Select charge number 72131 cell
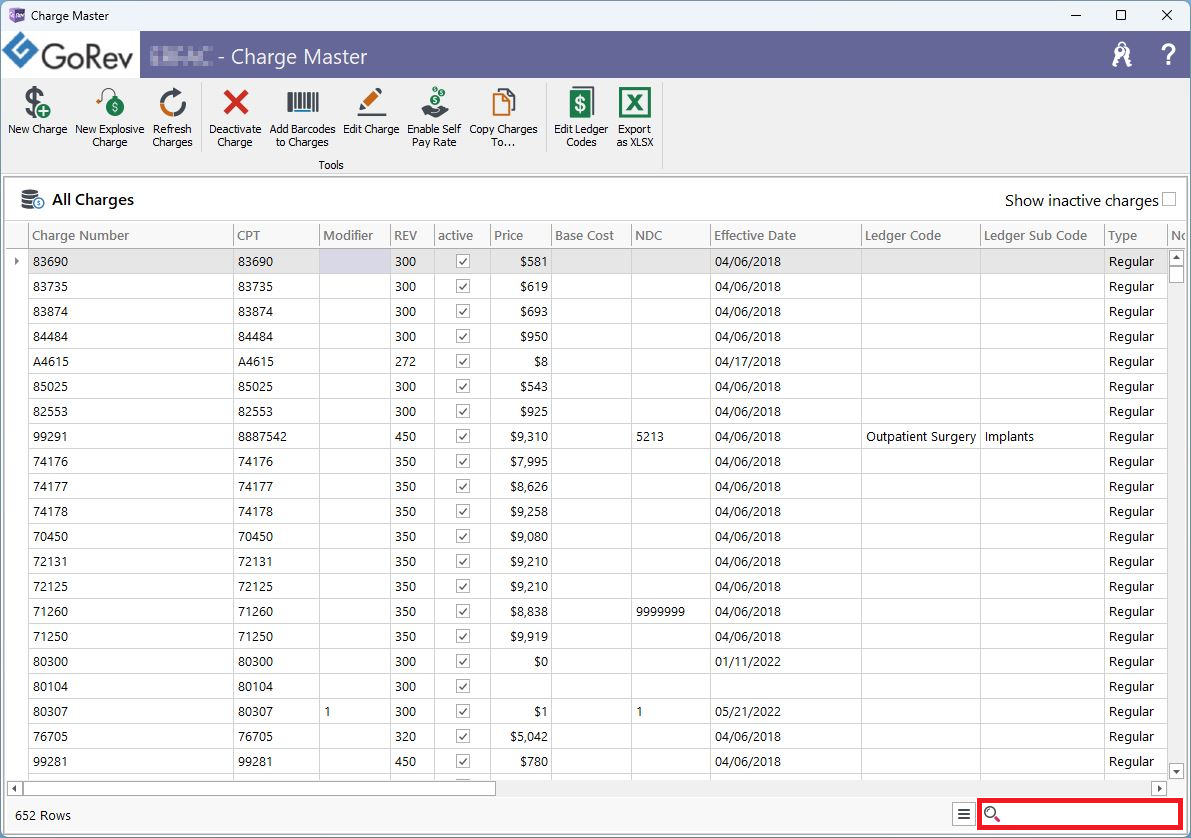The image size is (1191, 838). [x=131, y=561]
